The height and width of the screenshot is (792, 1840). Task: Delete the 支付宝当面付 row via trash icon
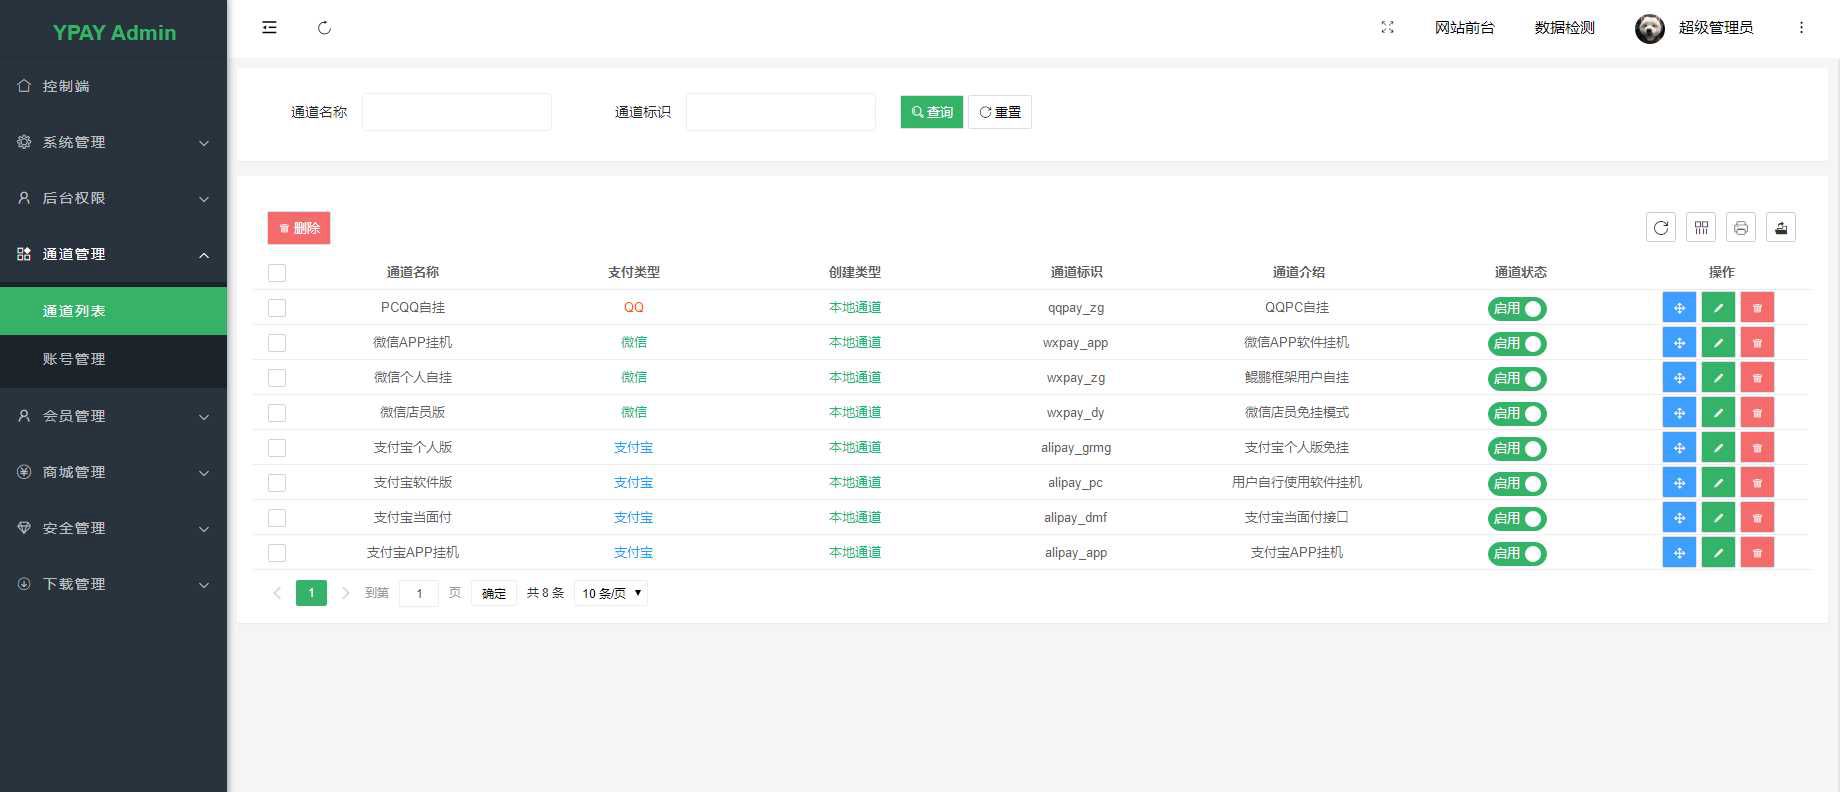1757,518
